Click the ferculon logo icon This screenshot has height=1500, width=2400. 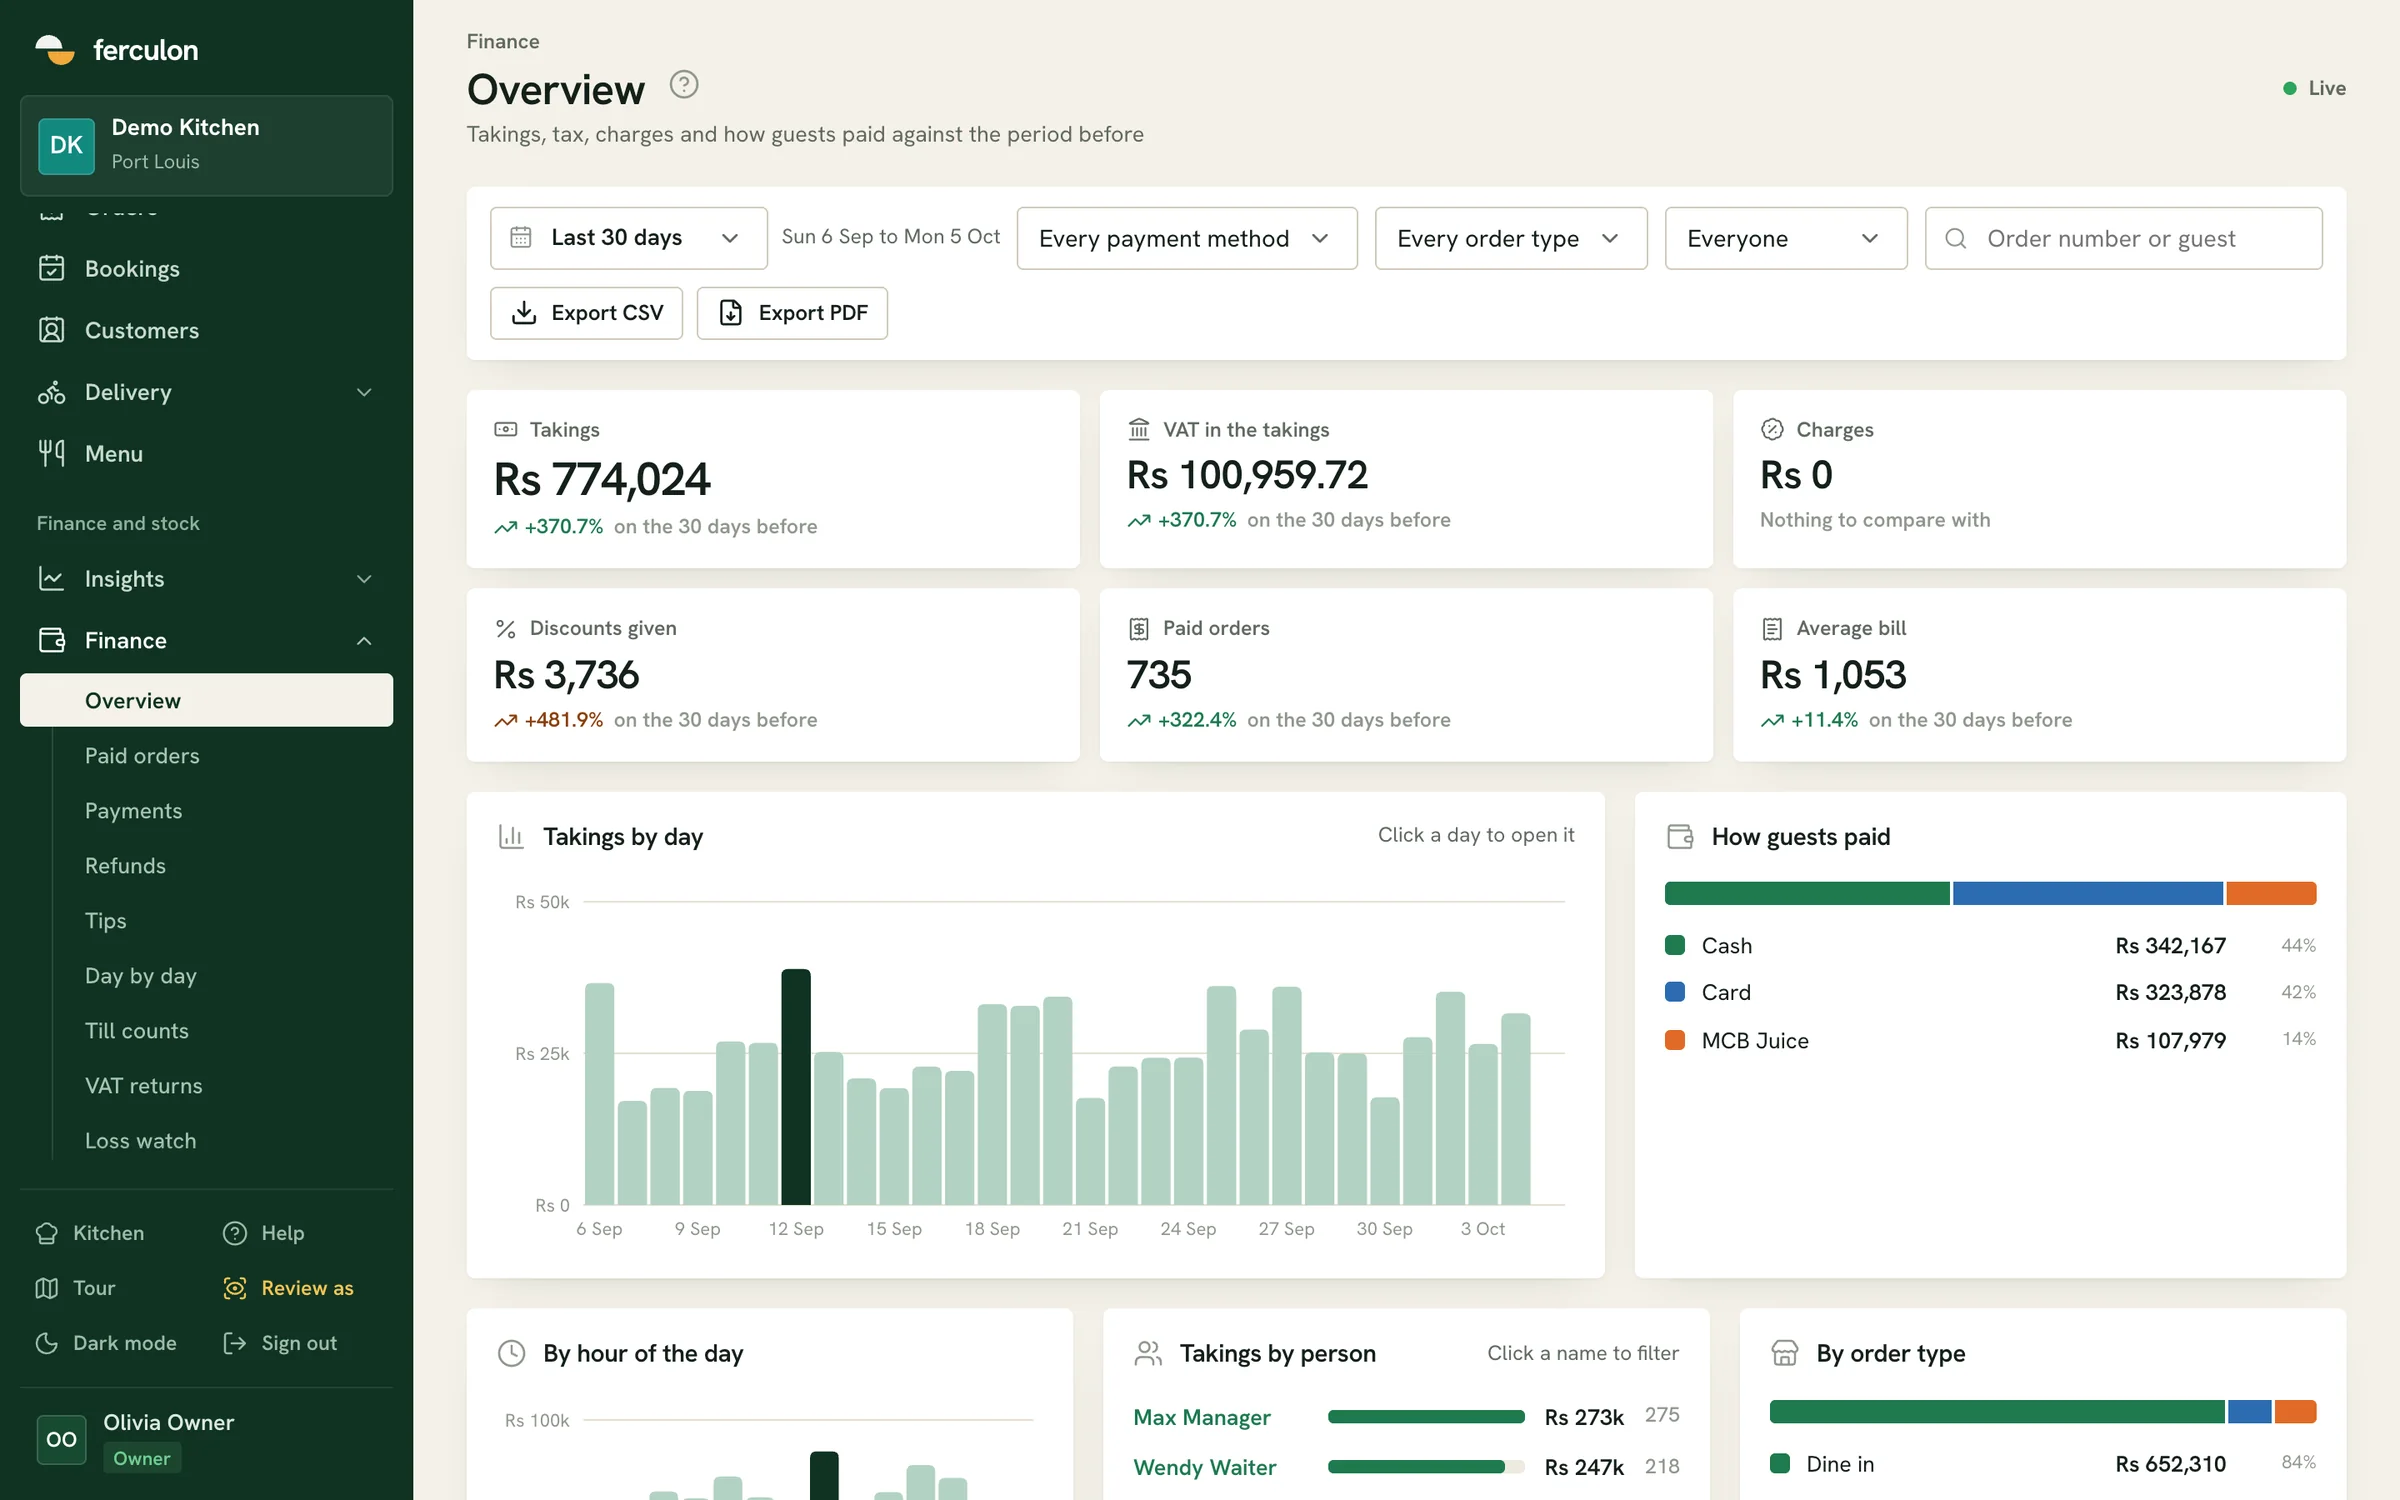coord(54,49)
